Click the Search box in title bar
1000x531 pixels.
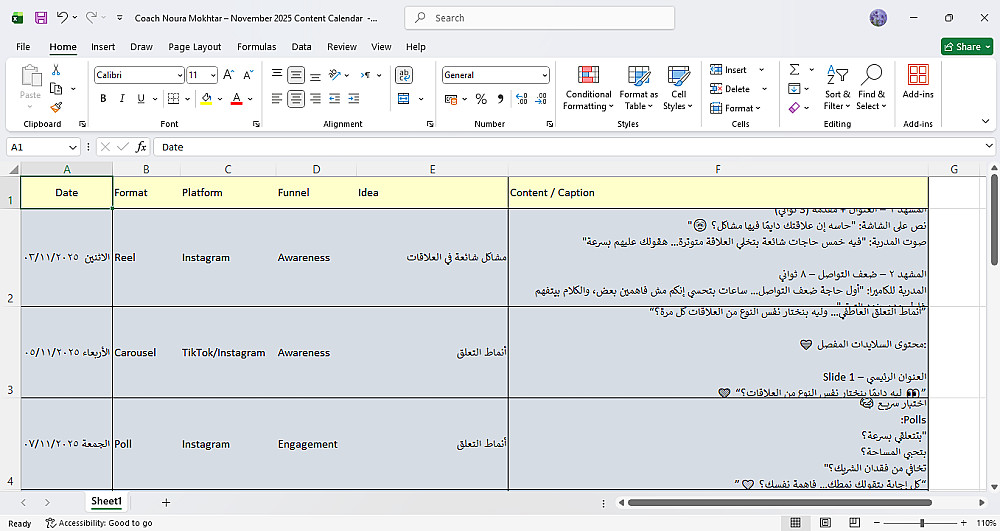[540, 18]
